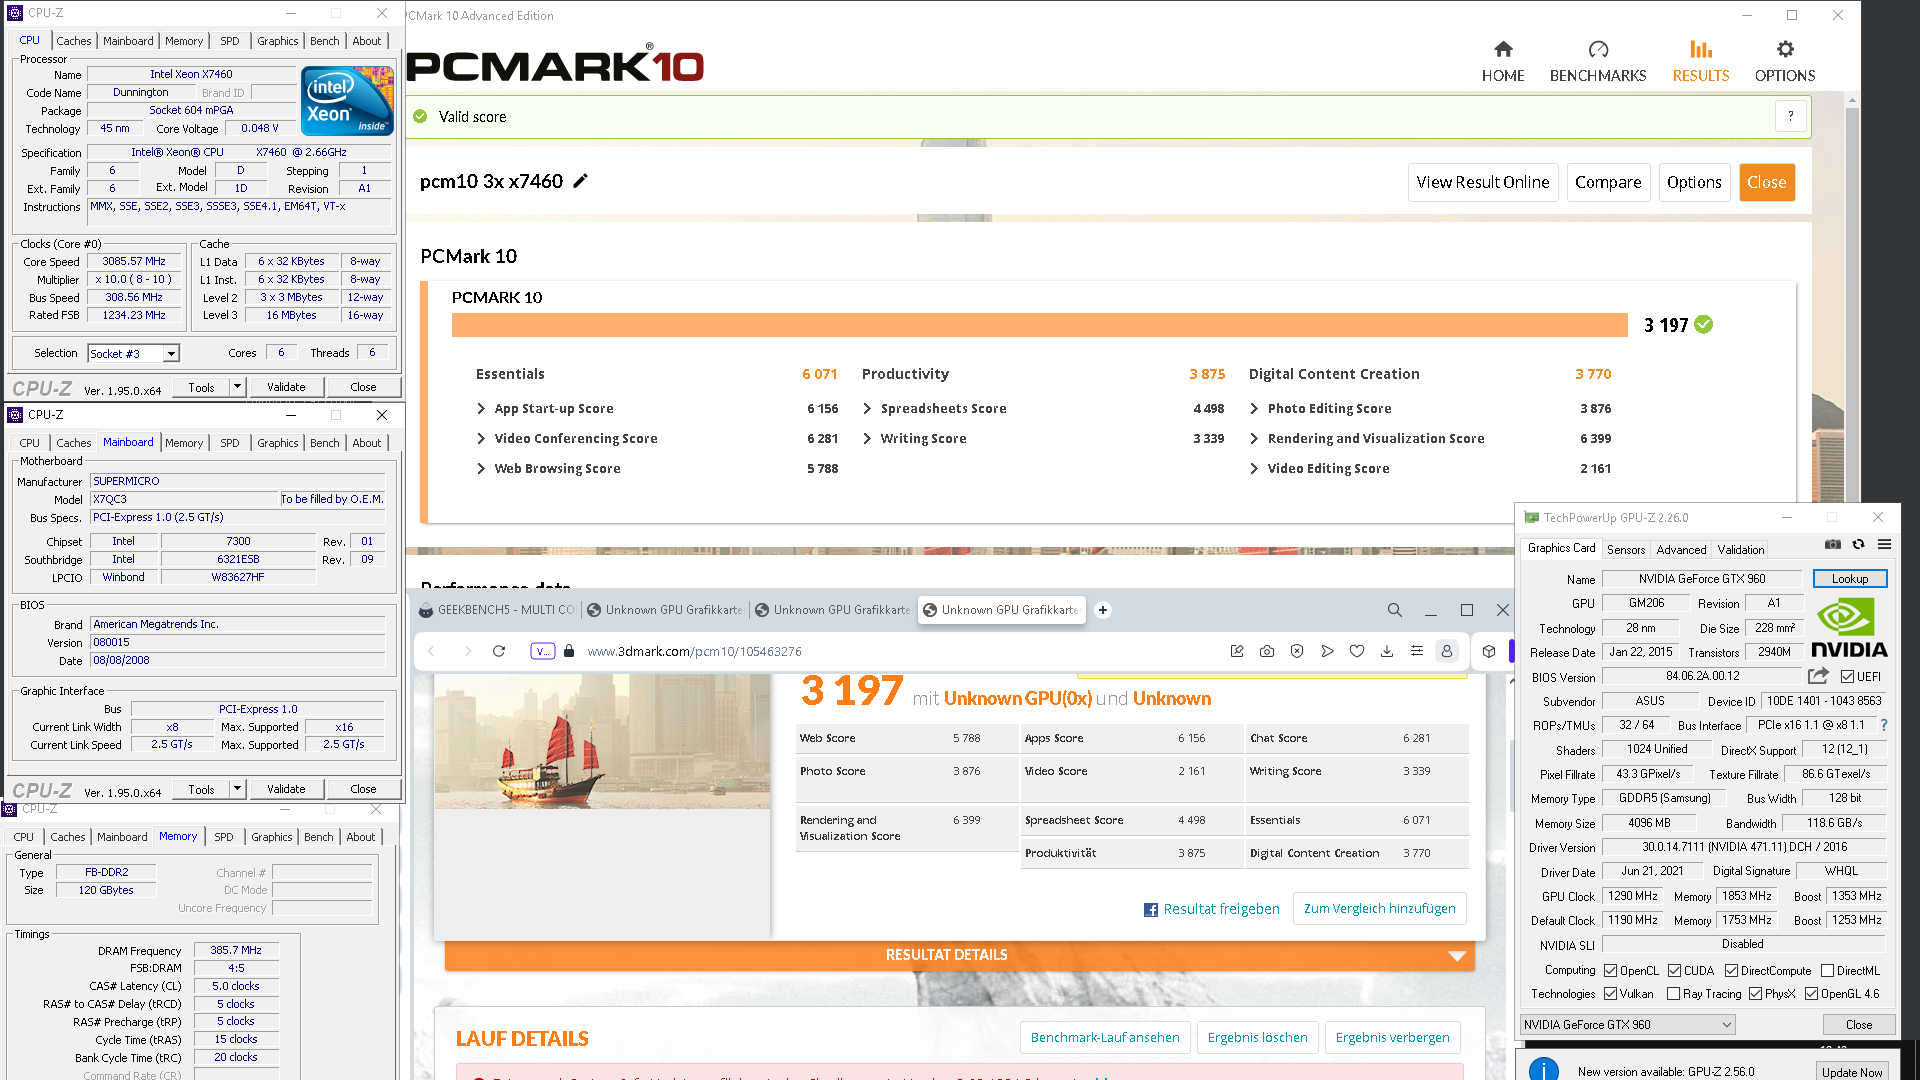This screenshot has width=1920, height=1080.
Task: Reload the 3dmark page
Action: pos(499,651)
